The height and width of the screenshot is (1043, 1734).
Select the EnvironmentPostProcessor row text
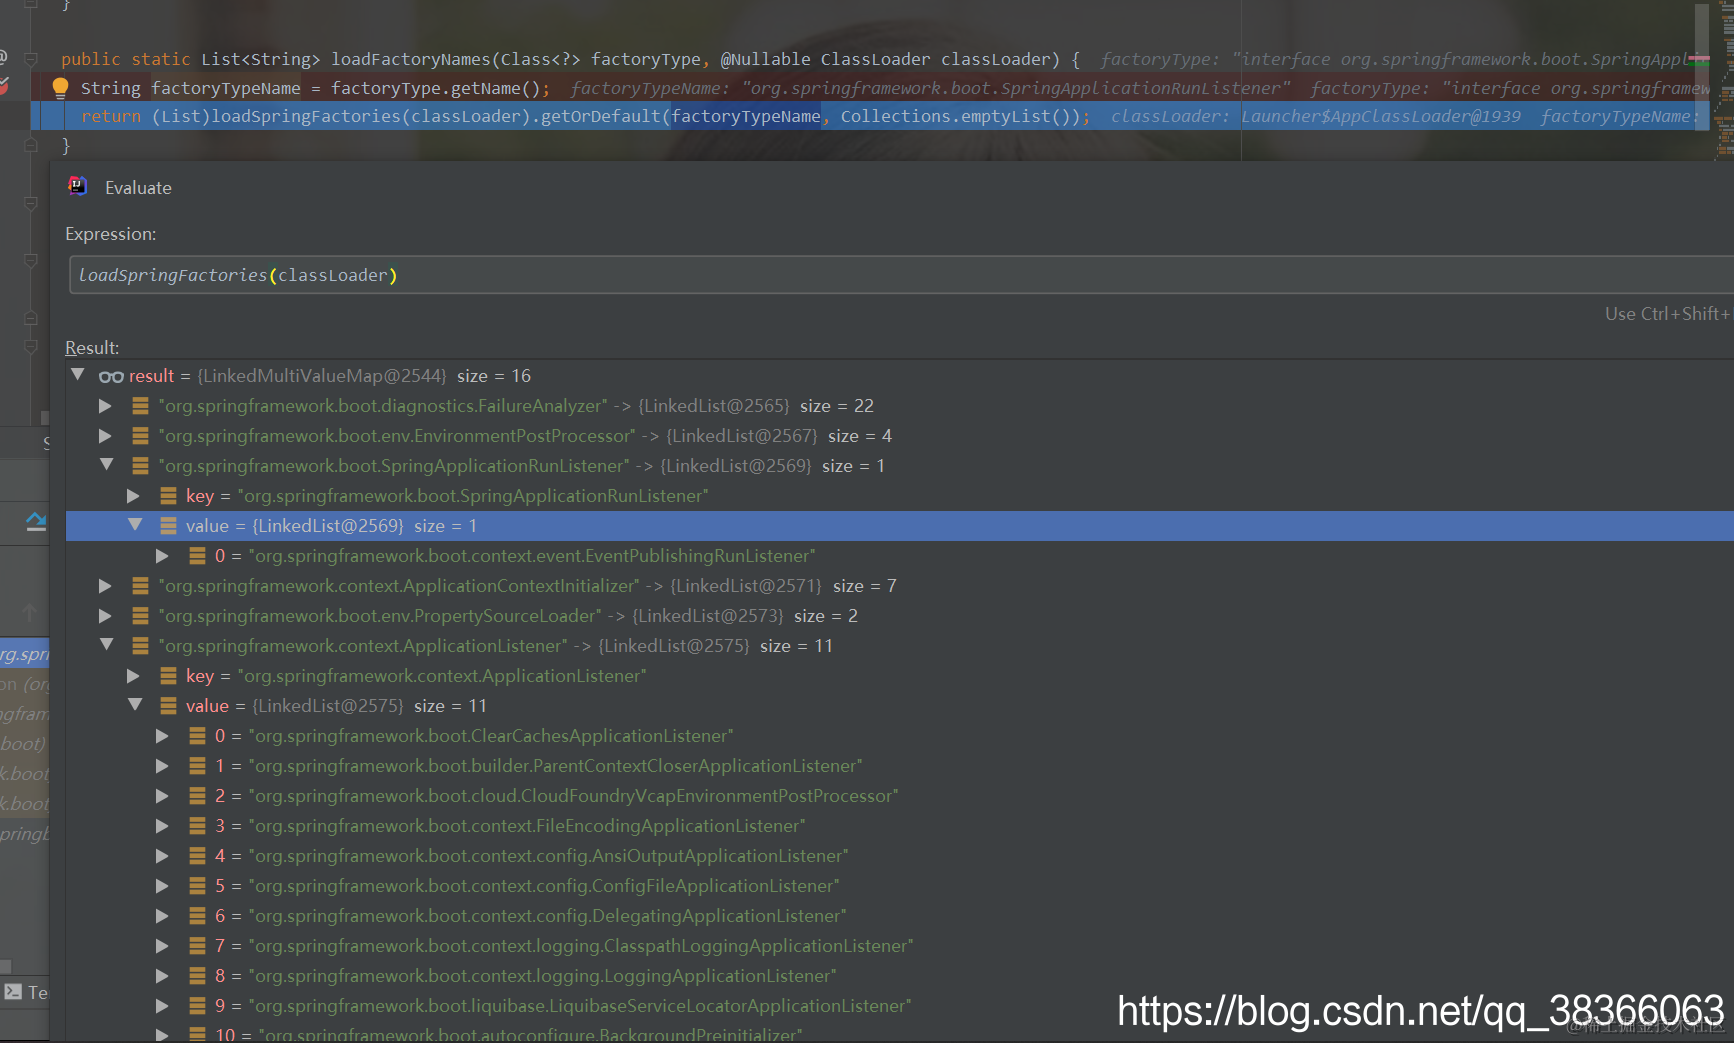click(x=525, y=436)
